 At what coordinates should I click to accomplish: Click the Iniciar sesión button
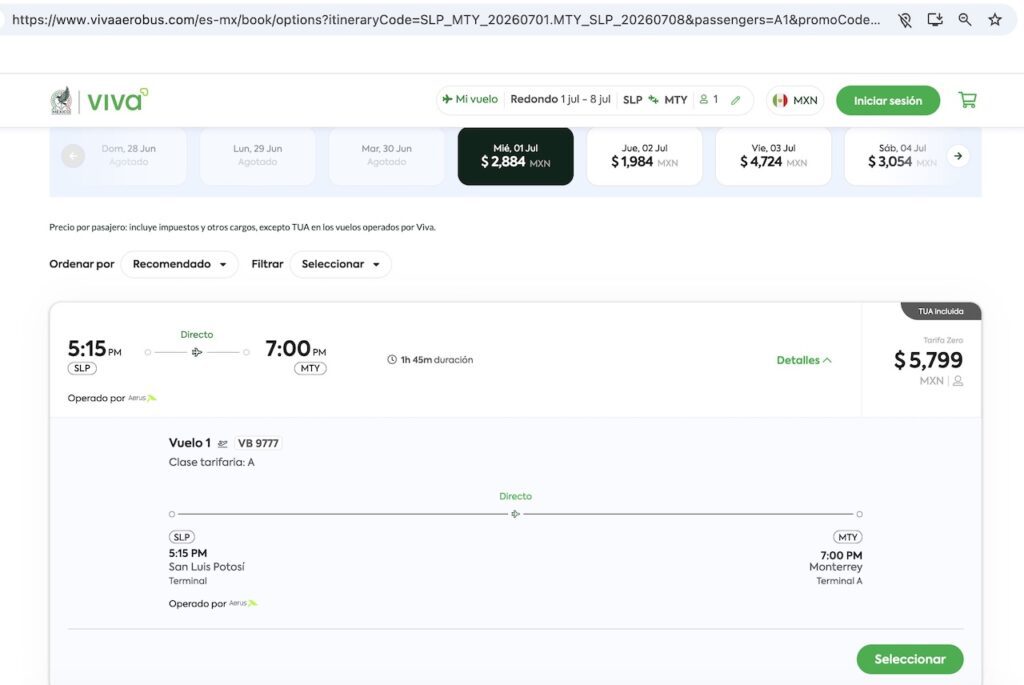click(888, 101)
